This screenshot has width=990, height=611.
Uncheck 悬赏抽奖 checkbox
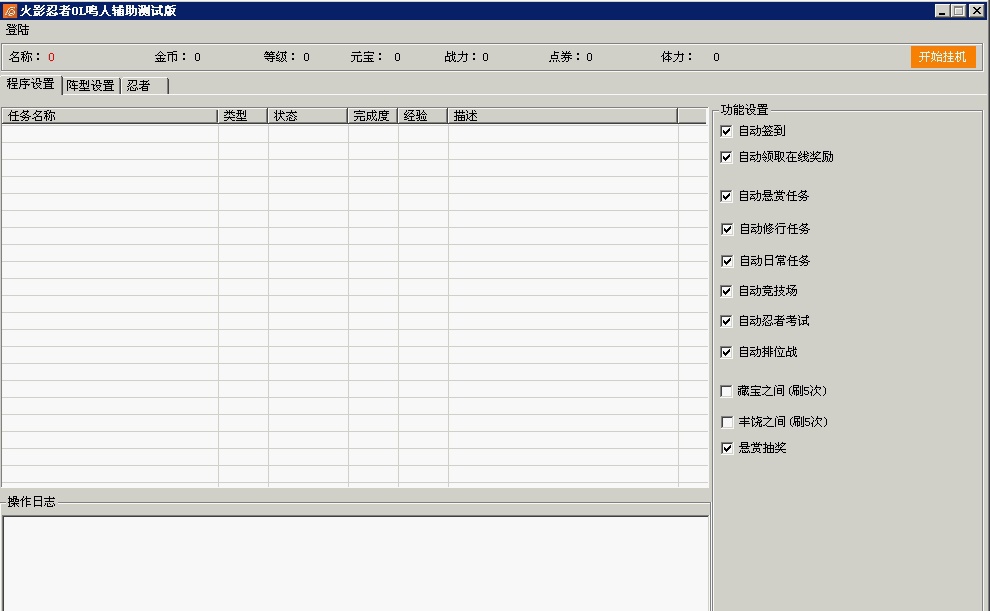(727, 448)
